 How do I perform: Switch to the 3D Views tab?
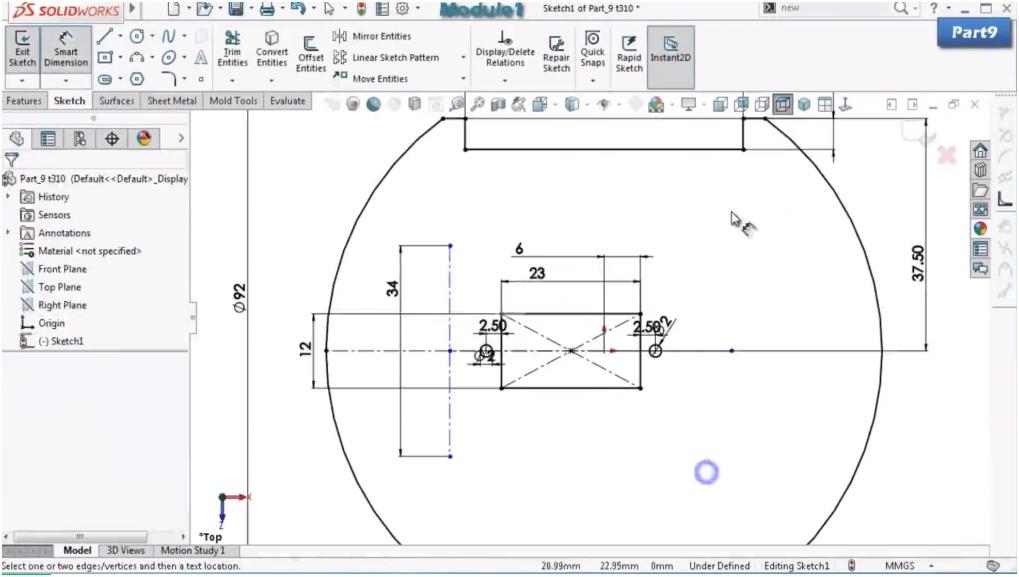(125, 550)
